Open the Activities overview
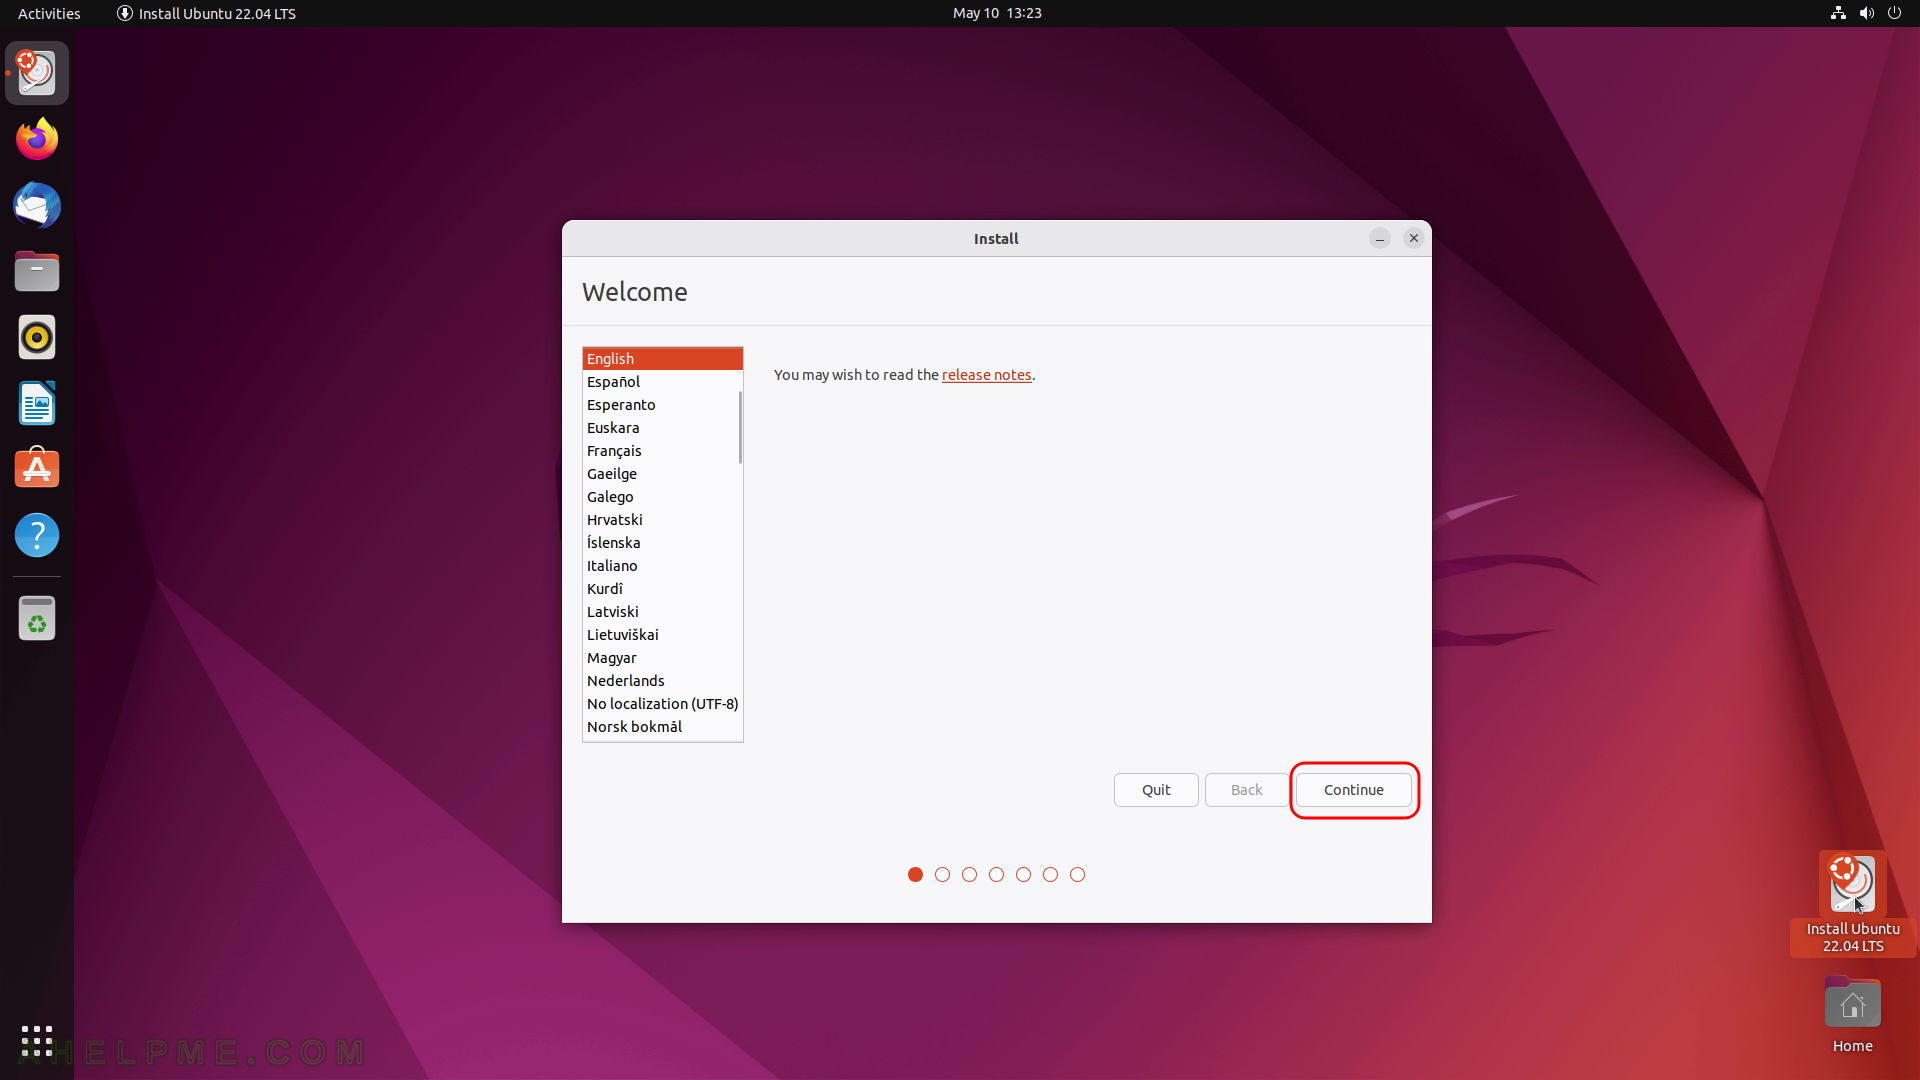1920x1080 pixels. click(49, 13)
